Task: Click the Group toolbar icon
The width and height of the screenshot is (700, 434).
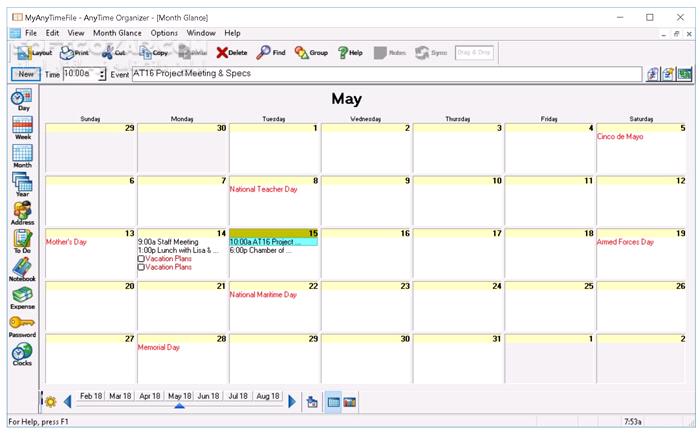Action: point(311,53)
